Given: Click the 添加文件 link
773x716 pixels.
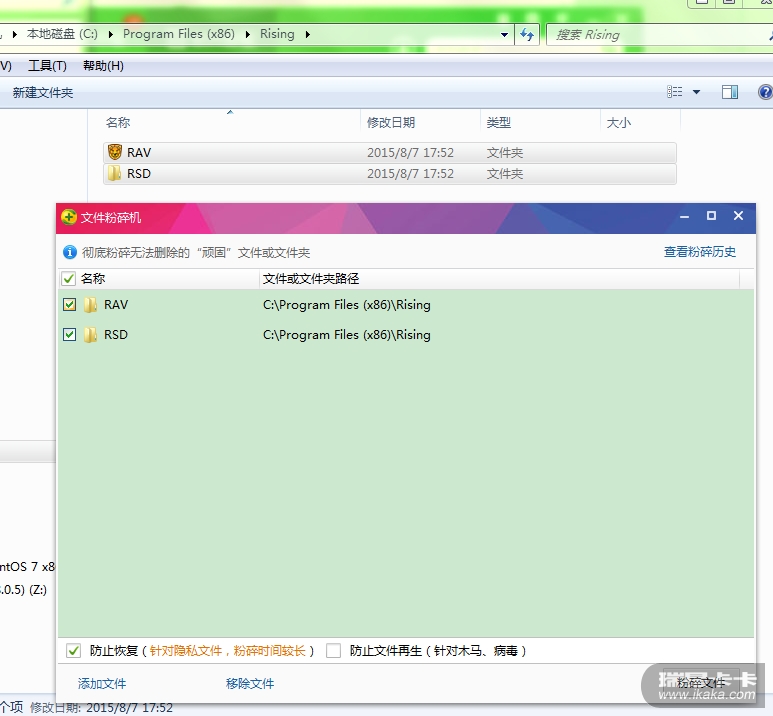Looking at the screenshot, I should 102,683.
